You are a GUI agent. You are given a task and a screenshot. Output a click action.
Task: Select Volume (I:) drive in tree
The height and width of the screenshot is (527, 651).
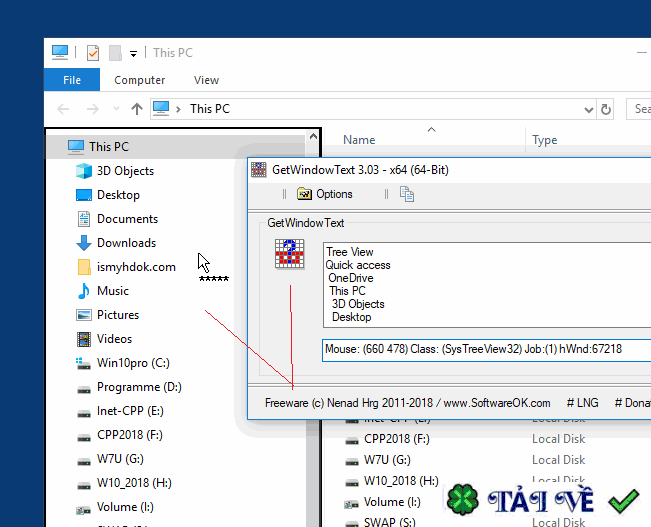pyautogui.click(x=125, y=507)
